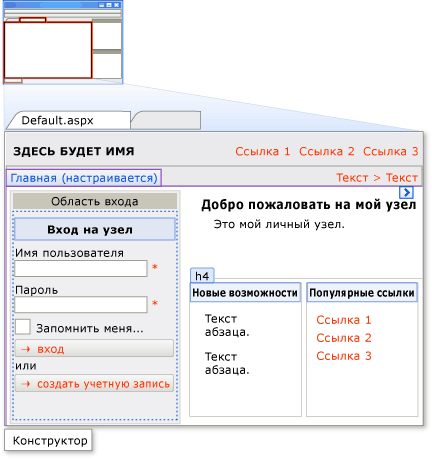
Task: Click Ссылка 3 under Популярные ссылки
Action: [x=344, y=356]
